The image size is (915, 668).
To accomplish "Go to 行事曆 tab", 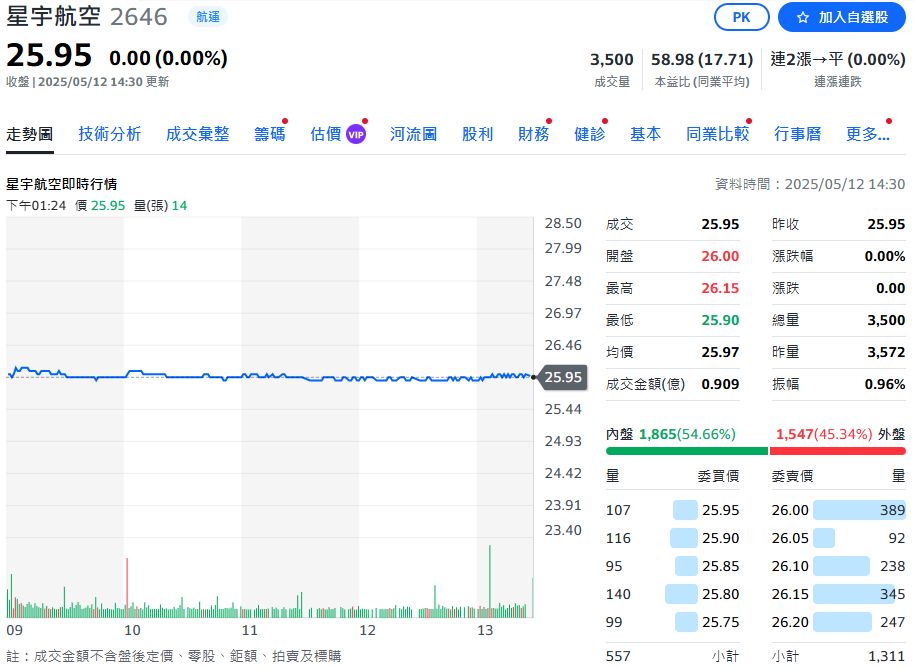I will click(798, 134).
